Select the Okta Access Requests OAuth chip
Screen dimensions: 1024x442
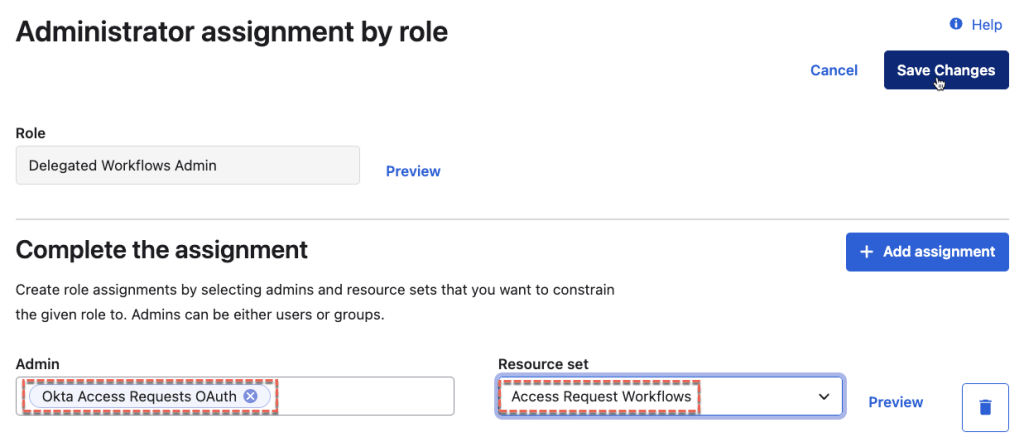coord(138,396)
